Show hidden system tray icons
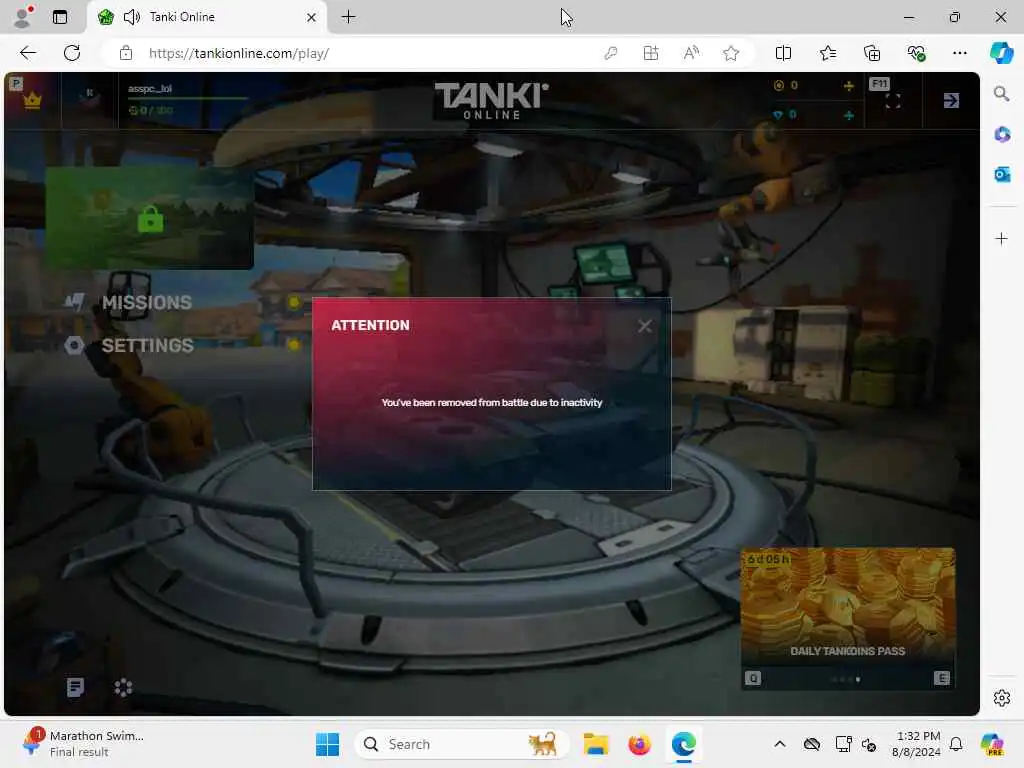 pos(780,744)
